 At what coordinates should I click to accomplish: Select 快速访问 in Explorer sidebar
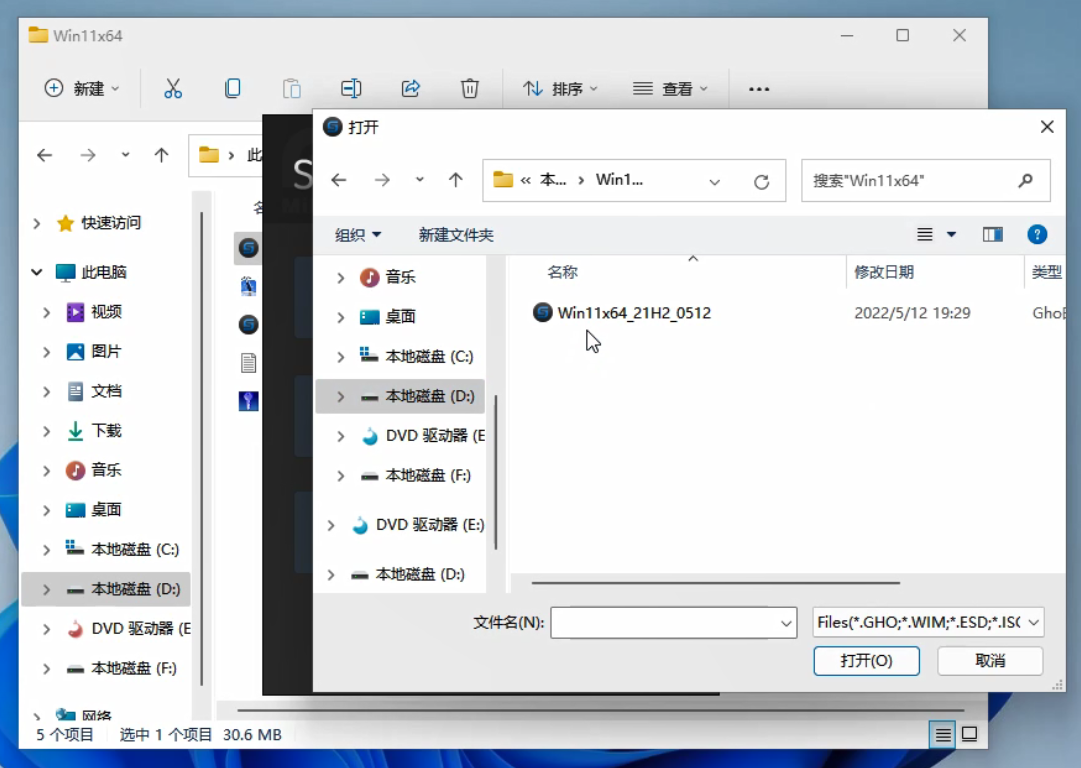(x=110, y=223)
